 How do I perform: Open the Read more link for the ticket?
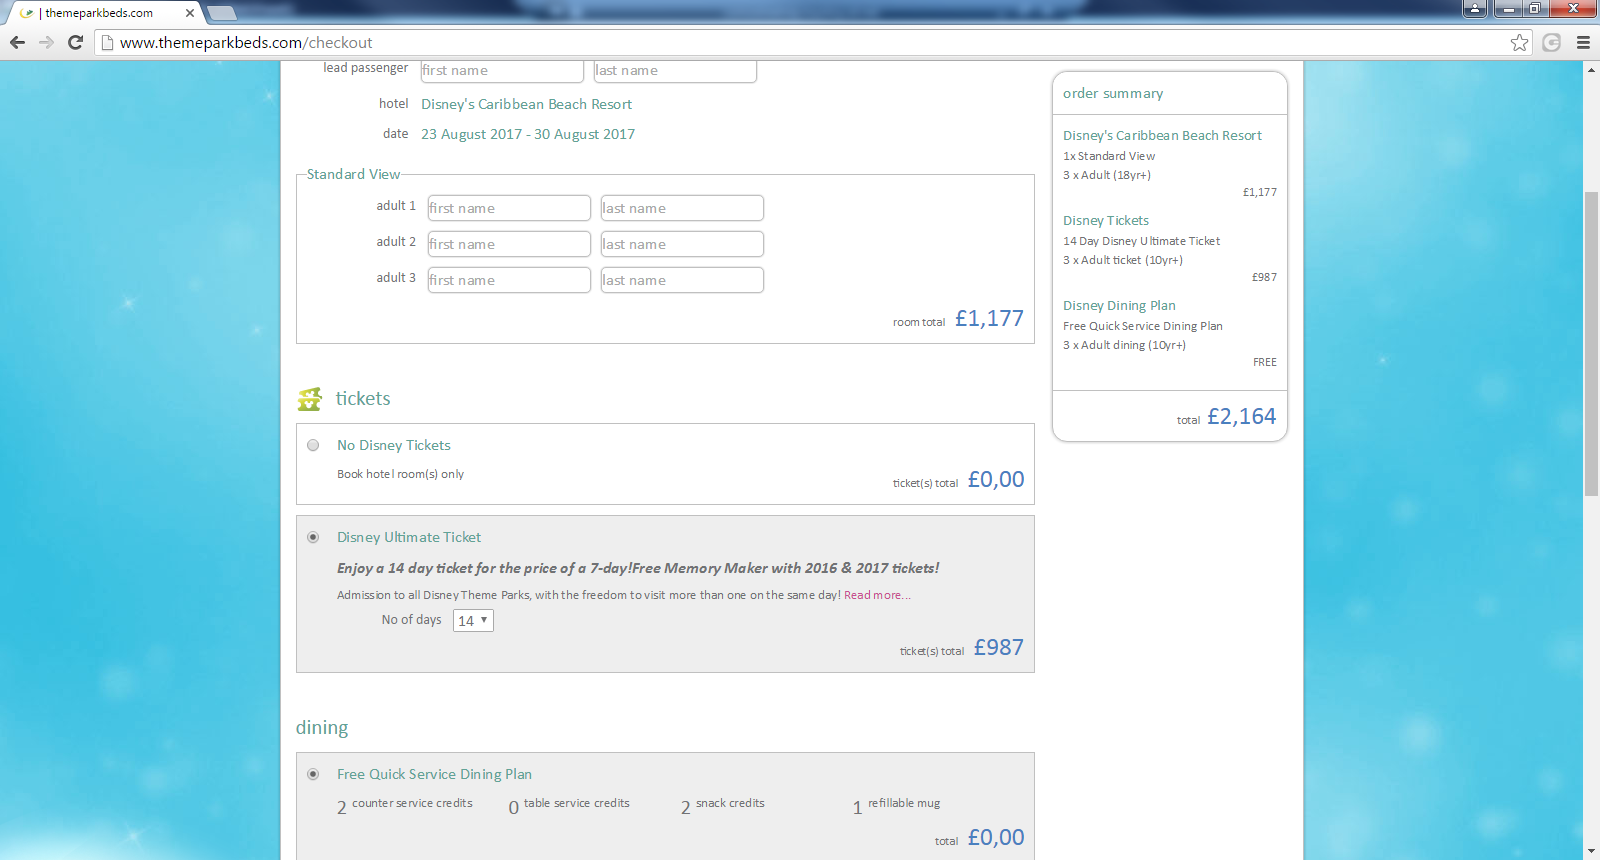(877, 595)
